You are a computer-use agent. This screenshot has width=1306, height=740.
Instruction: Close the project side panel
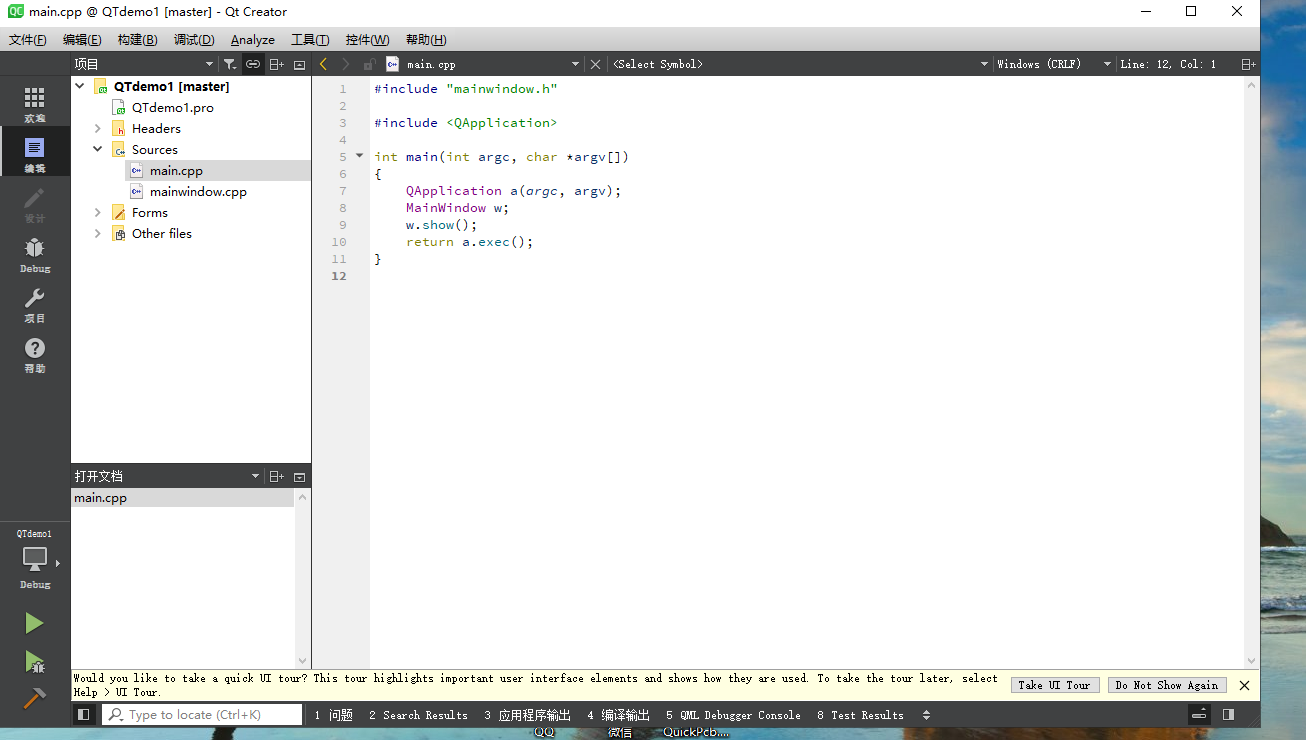click(x=300, y=64)
